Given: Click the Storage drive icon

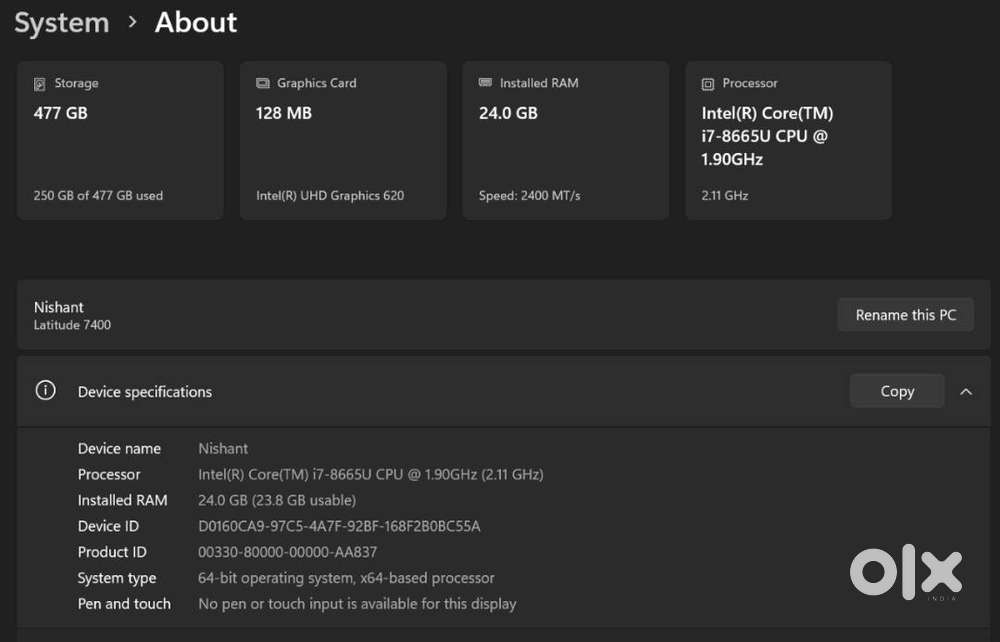Looking at the screenshot, I should [x=40, y=84].
